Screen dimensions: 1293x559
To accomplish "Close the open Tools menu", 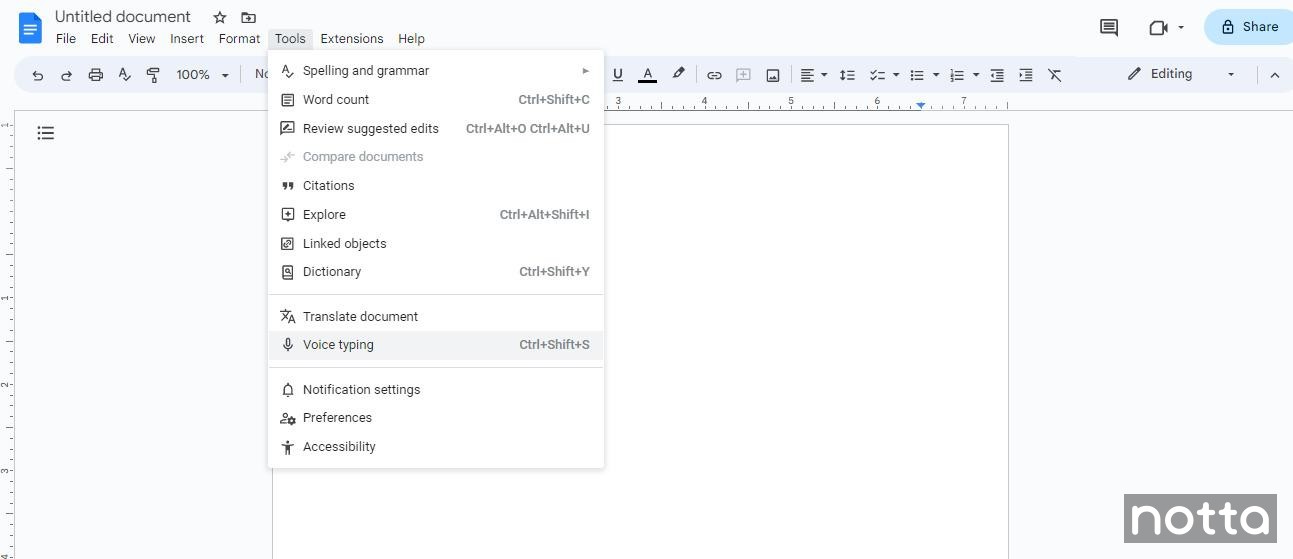I will (290, 39).
